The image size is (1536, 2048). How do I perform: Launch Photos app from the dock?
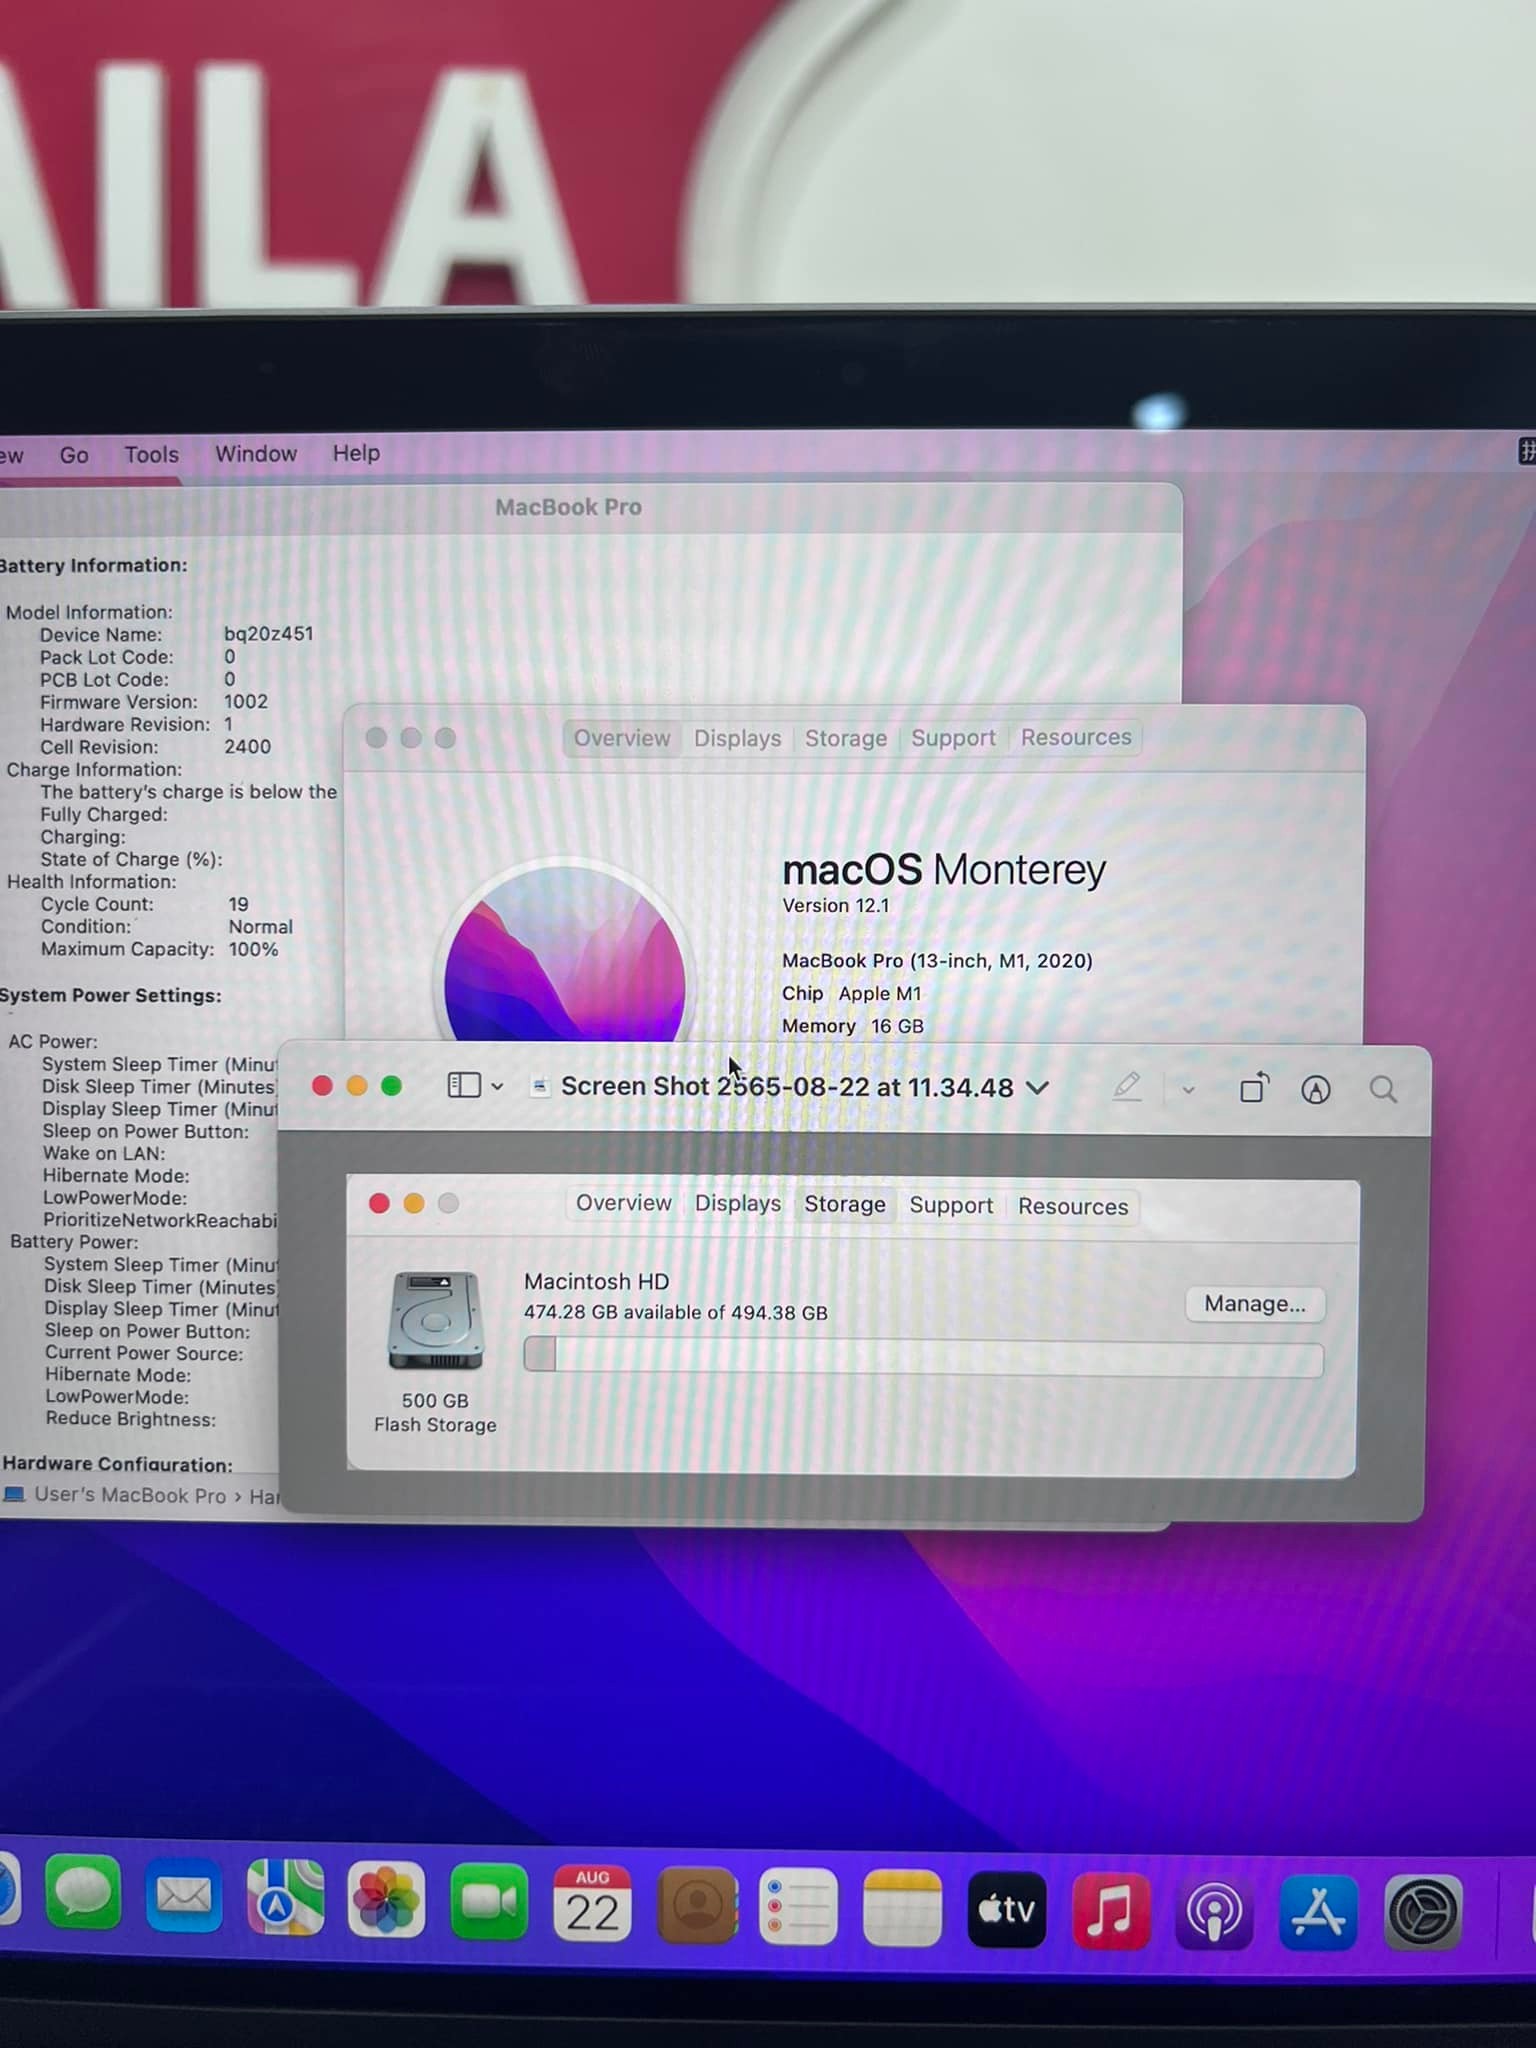click(386, 1901)
